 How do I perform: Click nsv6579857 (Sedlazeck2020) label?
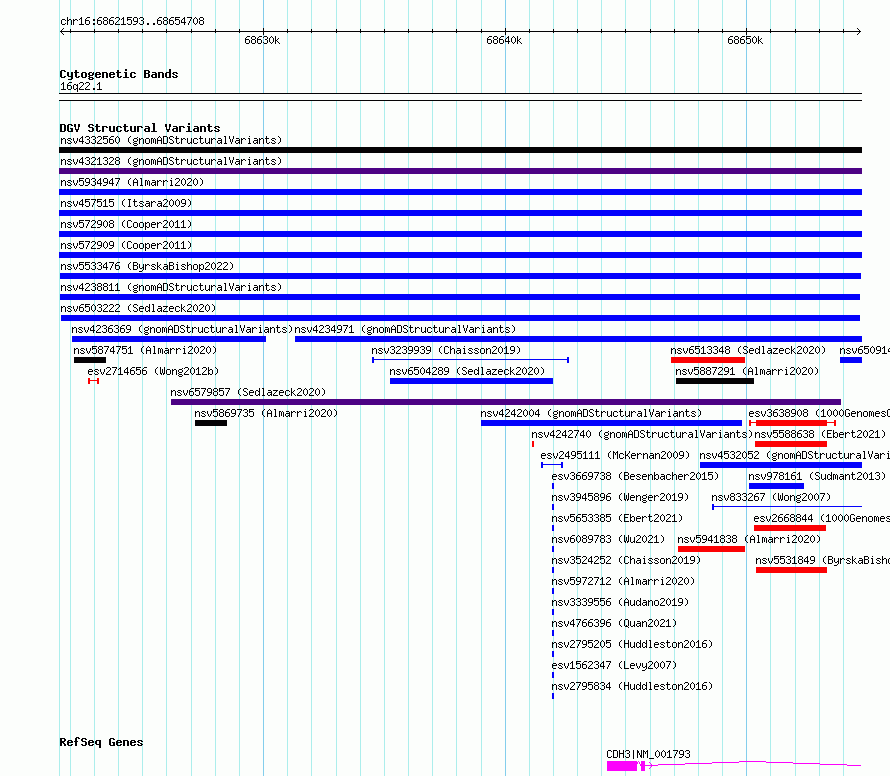click(x=248, y=392)
